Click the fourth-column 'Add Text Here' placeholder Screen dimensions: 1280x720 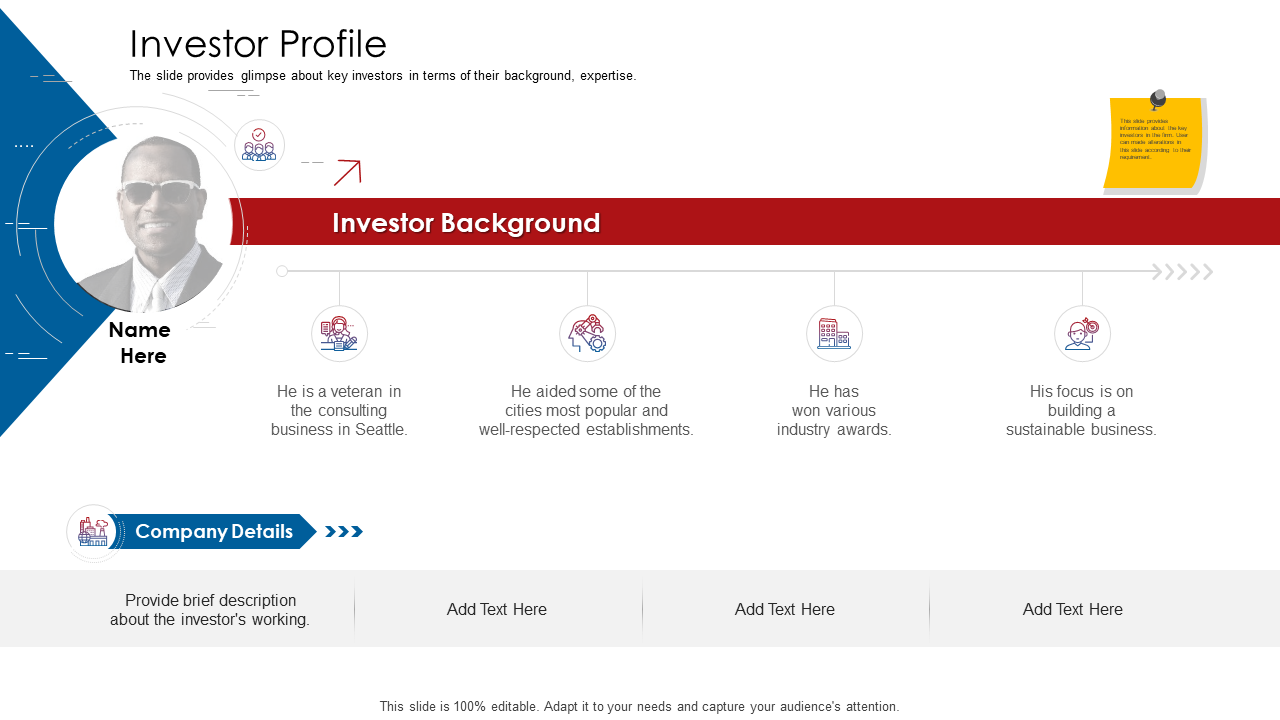(x=1073, y=609)
